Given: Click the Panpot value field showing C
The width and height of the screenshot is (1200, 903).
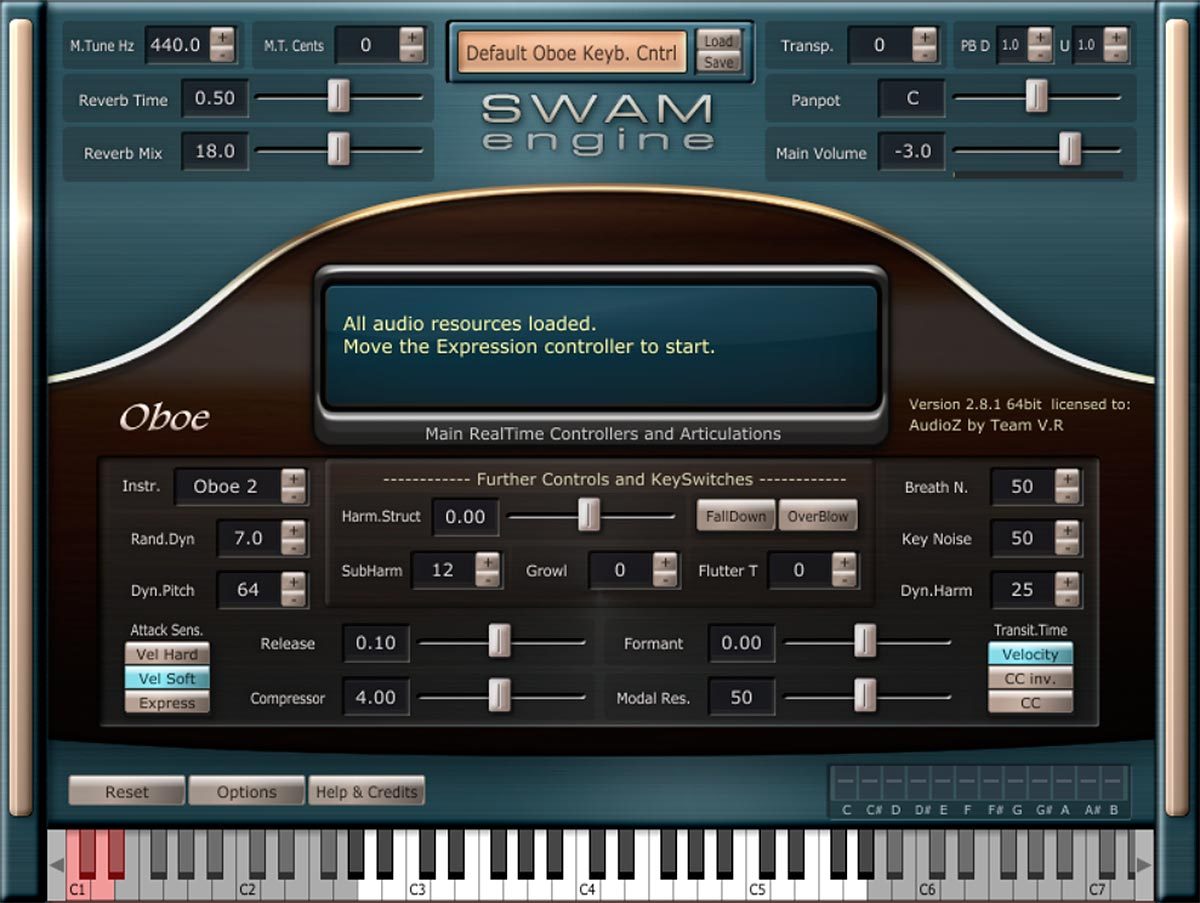Looking at the screenshot, I should (x=912, y=99).
